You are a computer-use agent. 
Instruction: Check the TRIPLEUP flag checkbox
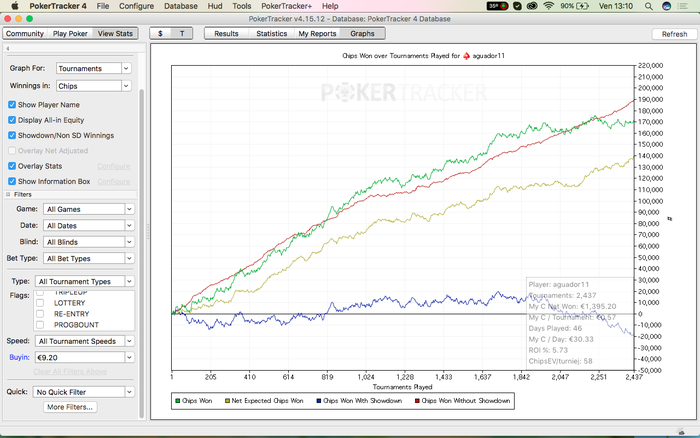40,293
